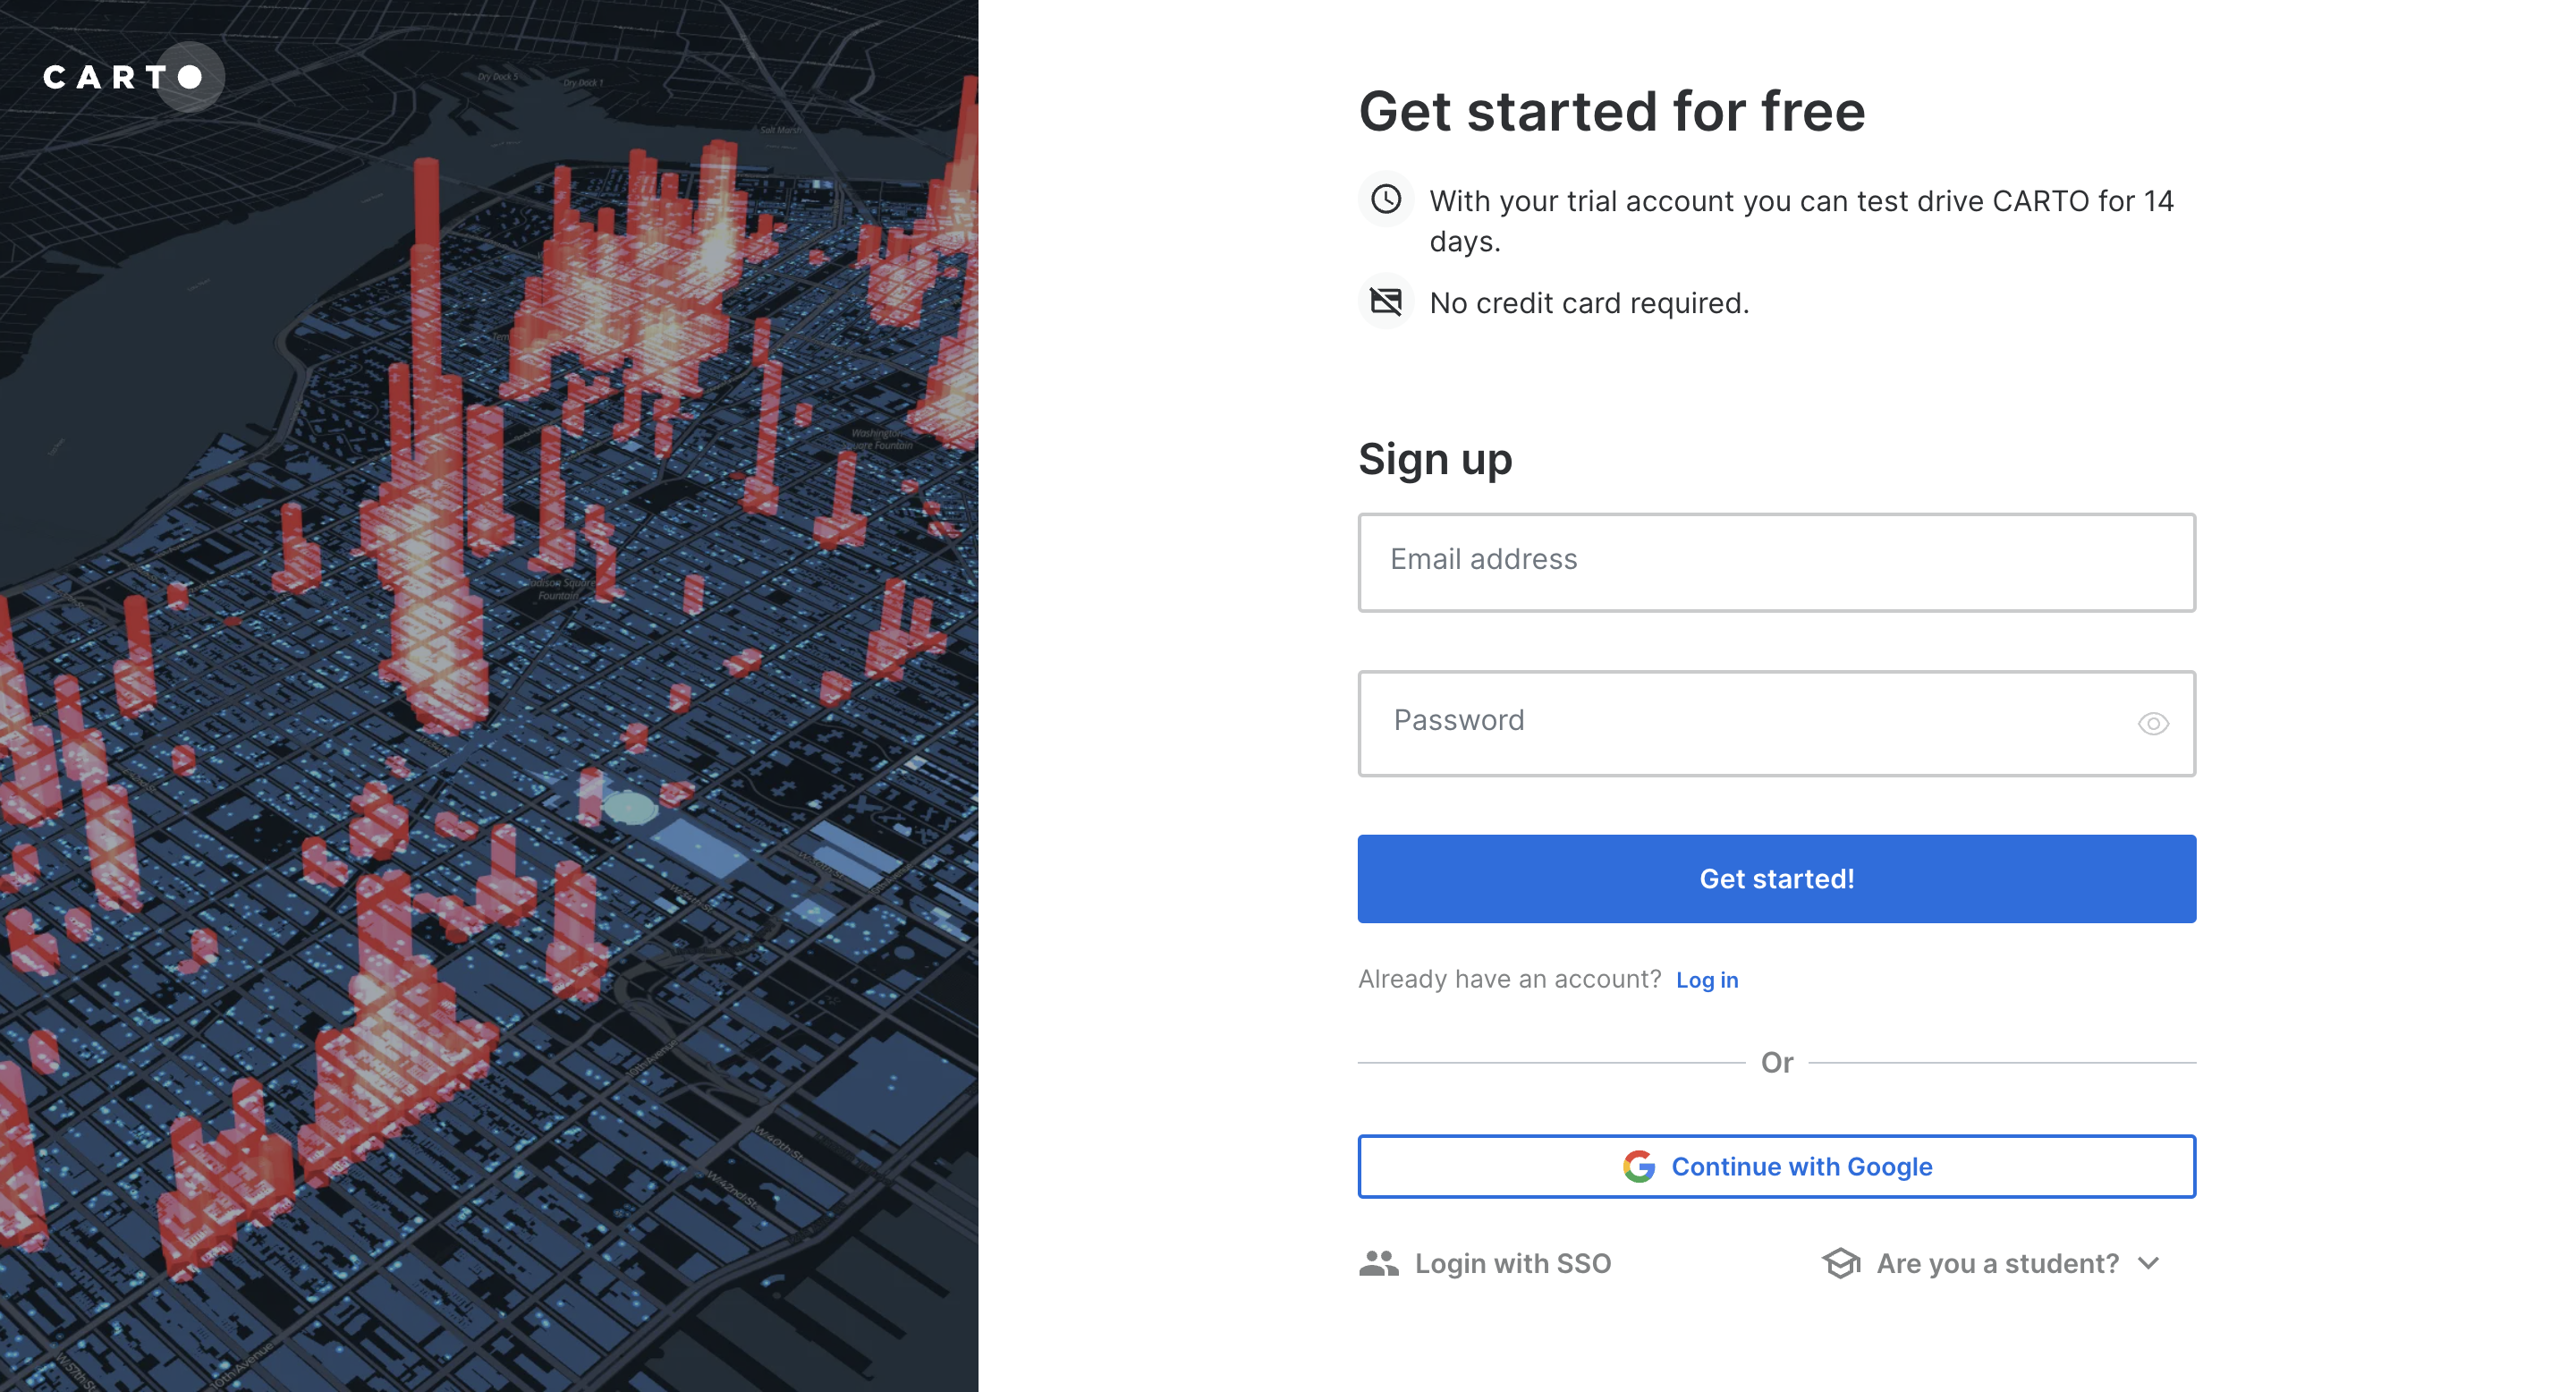The image size is (2576, 1392).
Task: Expand the student chevron arrow
Action: [2148, 1263]
